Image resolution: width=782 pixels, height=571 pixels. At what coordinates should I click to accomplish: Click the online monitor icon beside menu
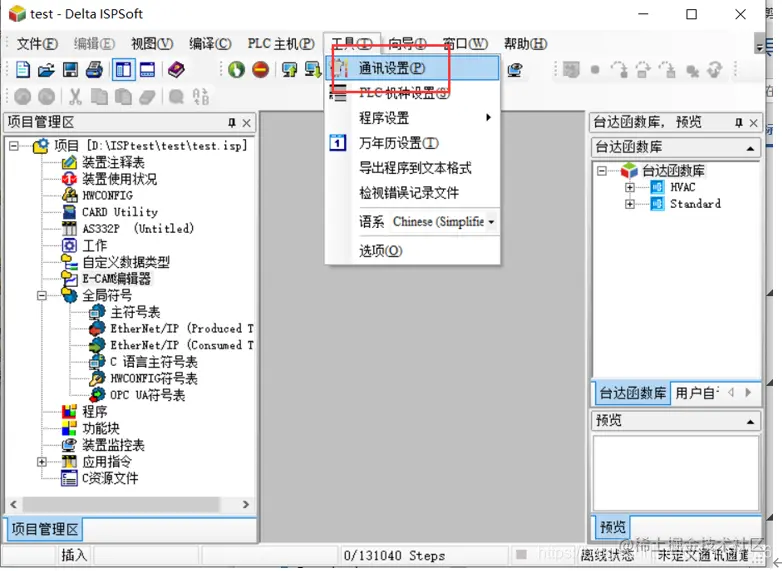coord(515,70)
